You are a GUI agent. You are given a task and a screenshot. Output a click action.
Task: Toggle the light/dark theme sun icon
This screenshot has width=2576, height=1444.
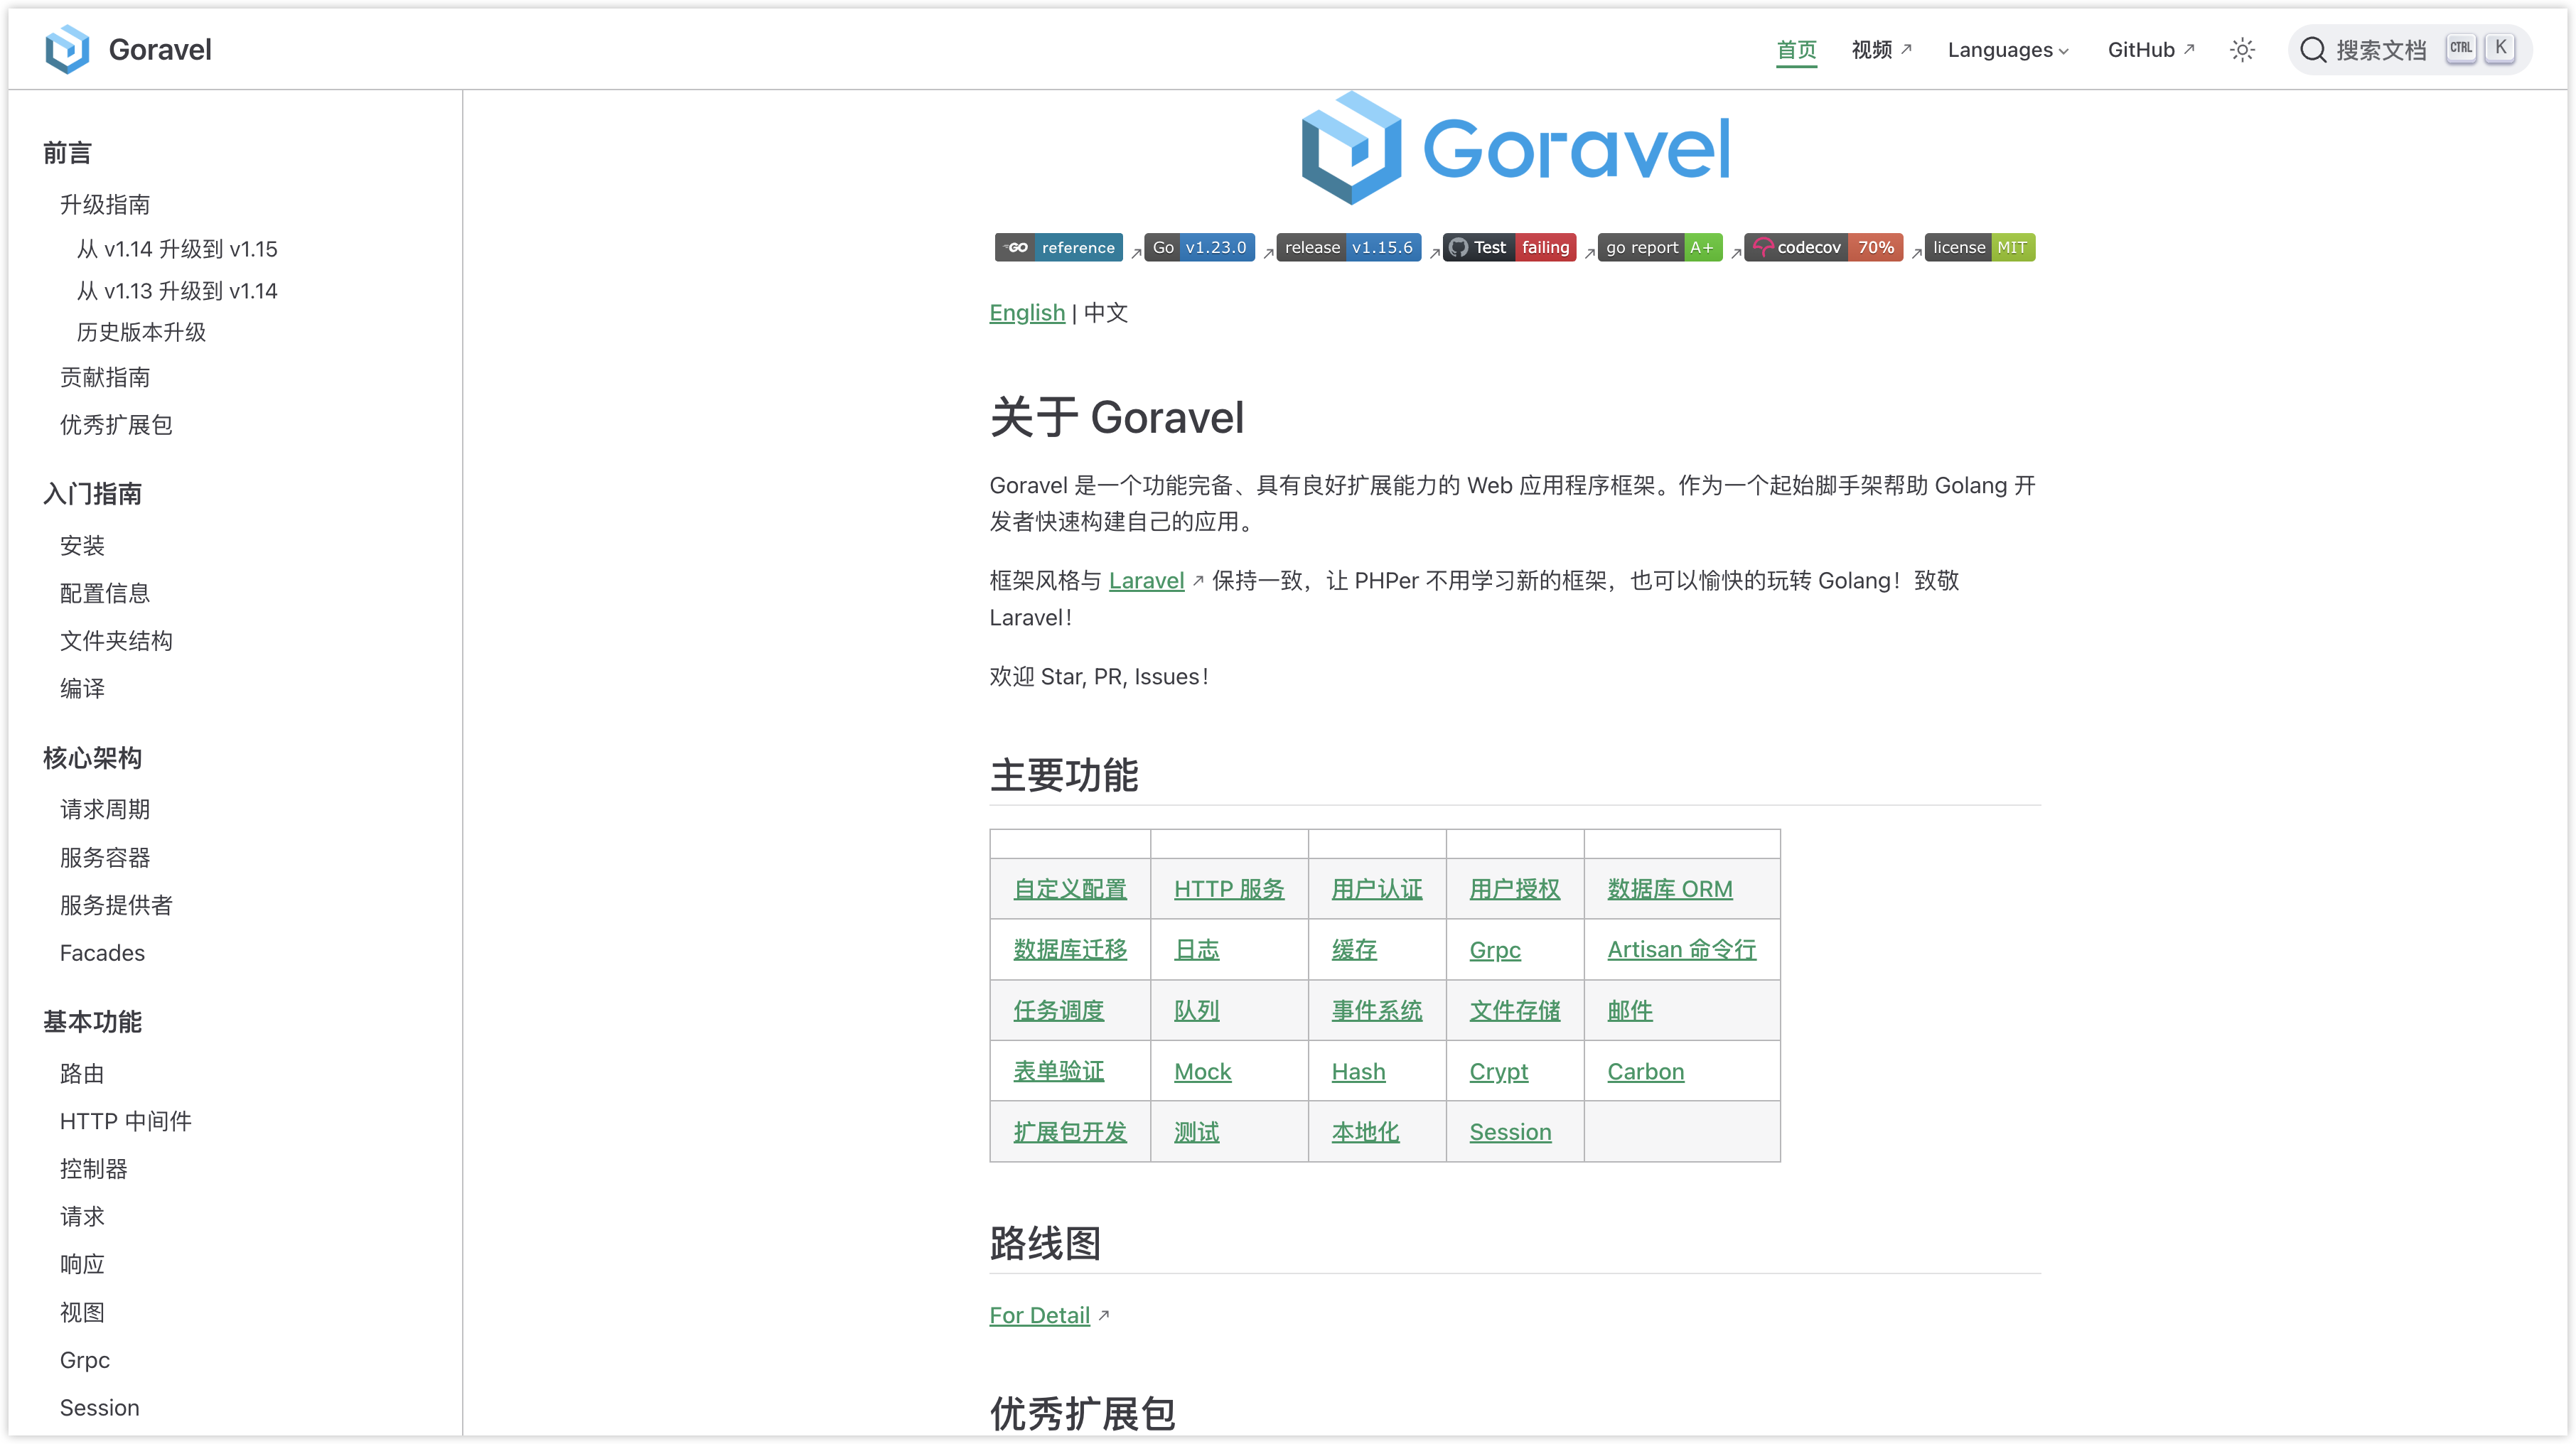(x=2242, y=49)
